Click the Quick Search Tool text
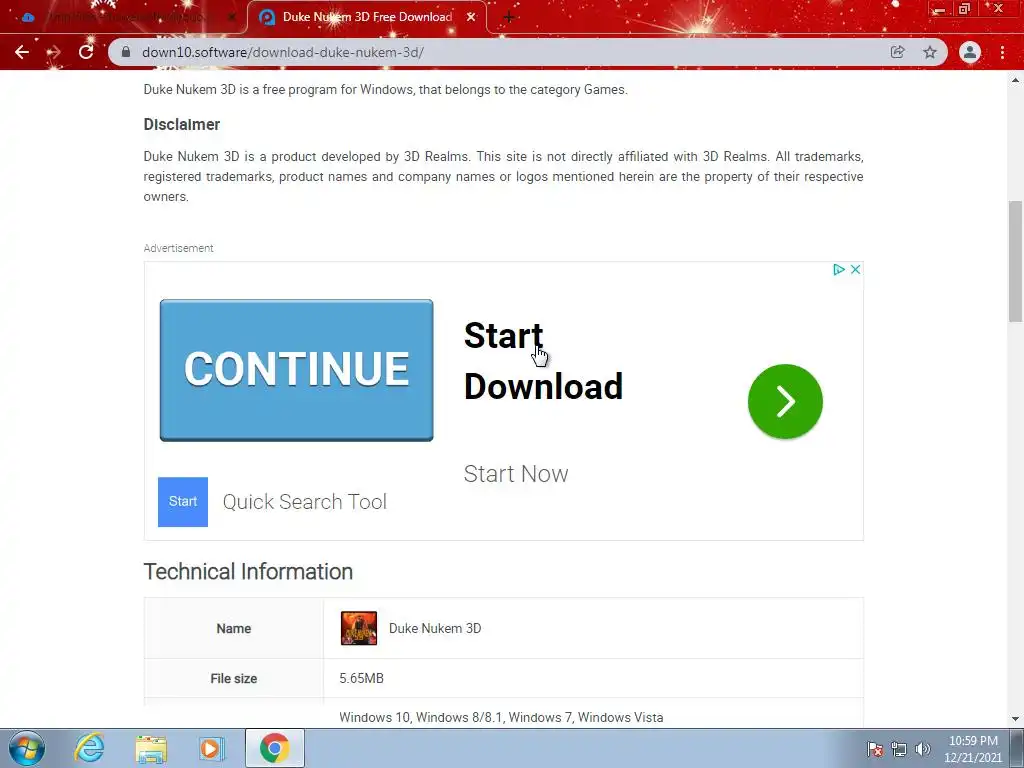This screenshot has height=768, width=1024. (305, 502)
